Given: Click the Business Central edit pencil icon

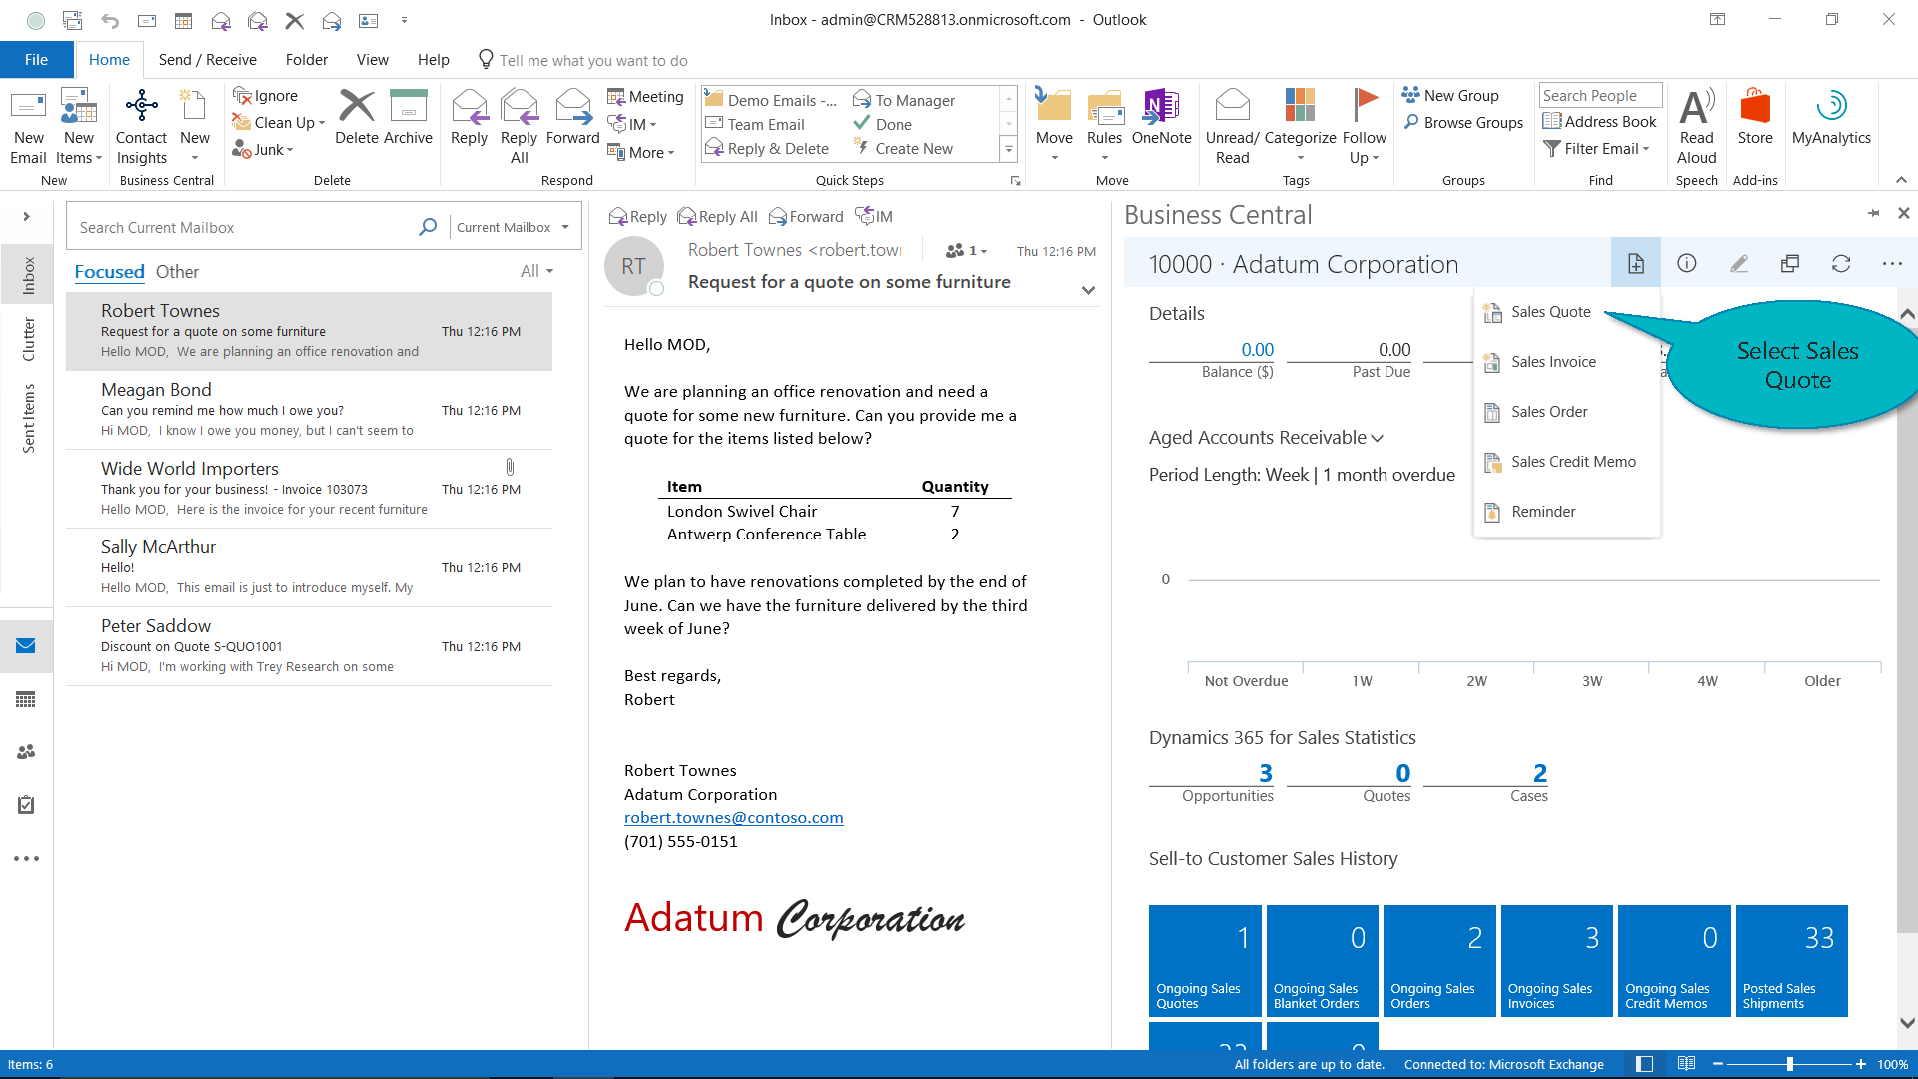Looking at the screenshot, I should [1738, 264].
